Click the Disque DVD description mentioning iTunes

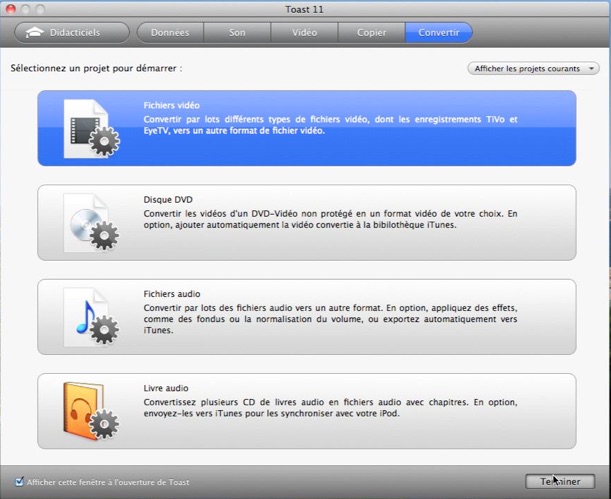pyautogui.click(x=330, y=219)
